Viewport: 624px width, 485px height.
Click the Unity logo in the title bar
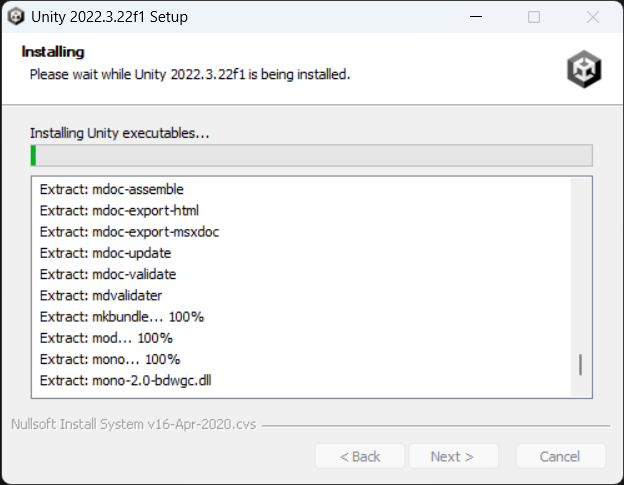pos(16,17)
